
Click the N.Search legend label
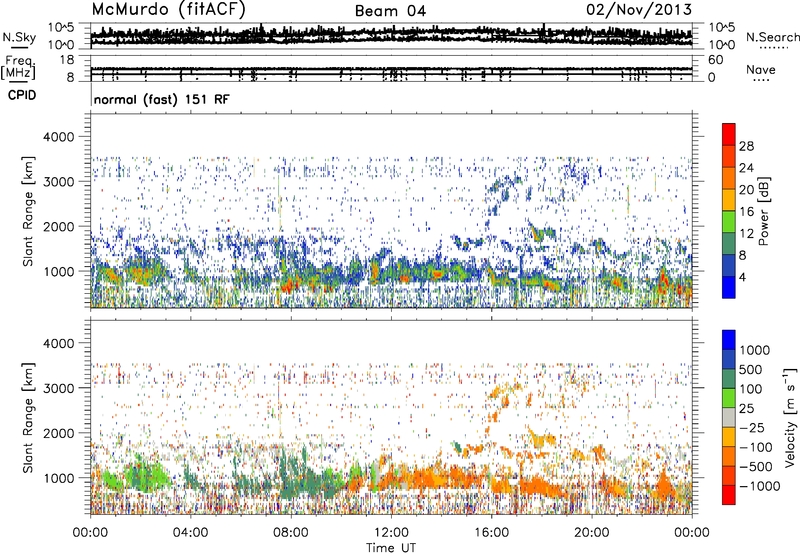pos(772,37)
